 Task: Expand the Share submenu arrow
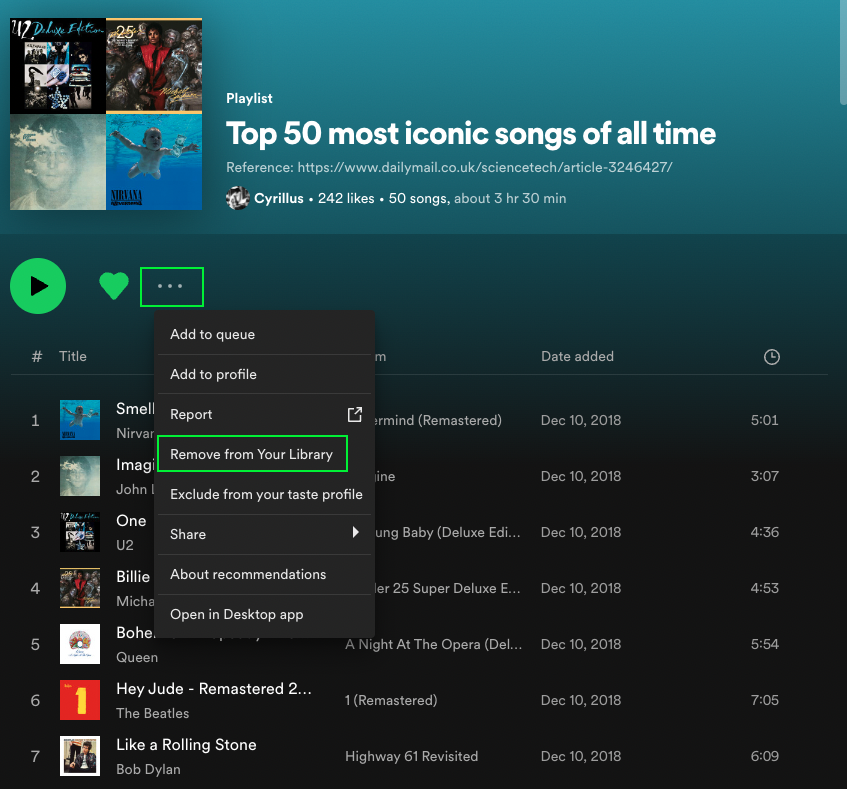point(355,534)
